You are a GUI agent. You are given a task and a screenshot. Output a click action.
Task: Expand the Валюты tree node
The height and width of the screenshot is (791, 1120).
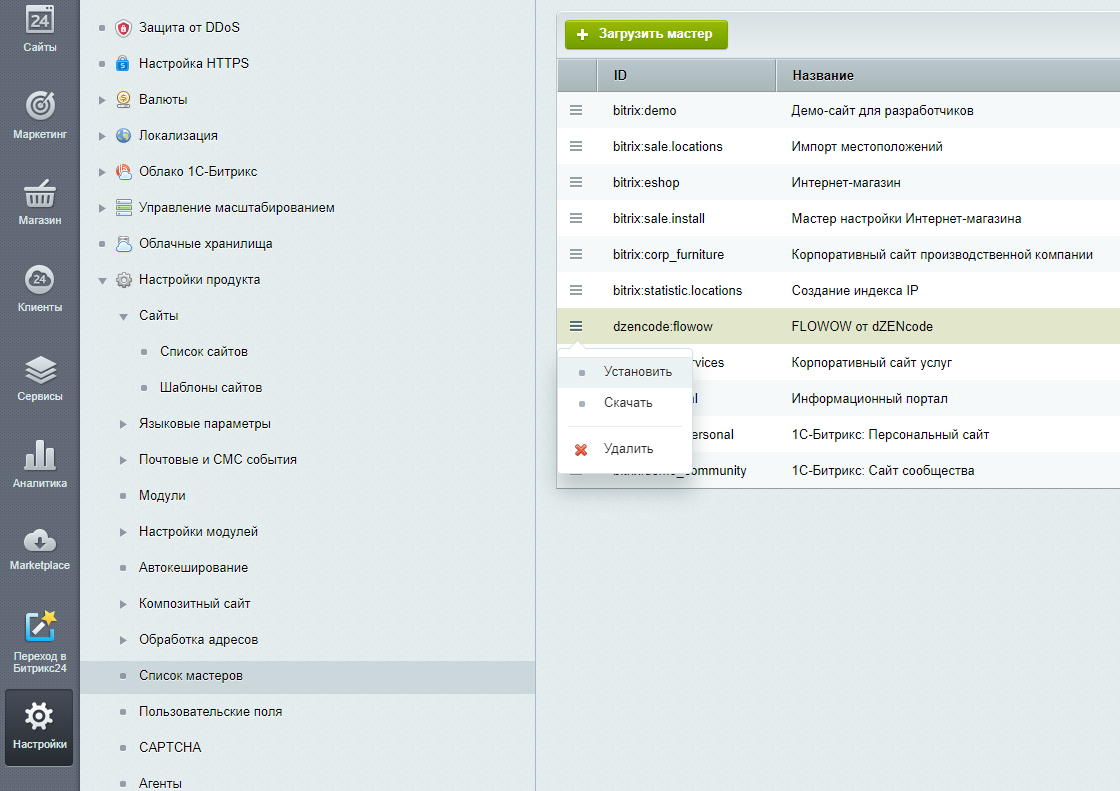tap(102, 100)
